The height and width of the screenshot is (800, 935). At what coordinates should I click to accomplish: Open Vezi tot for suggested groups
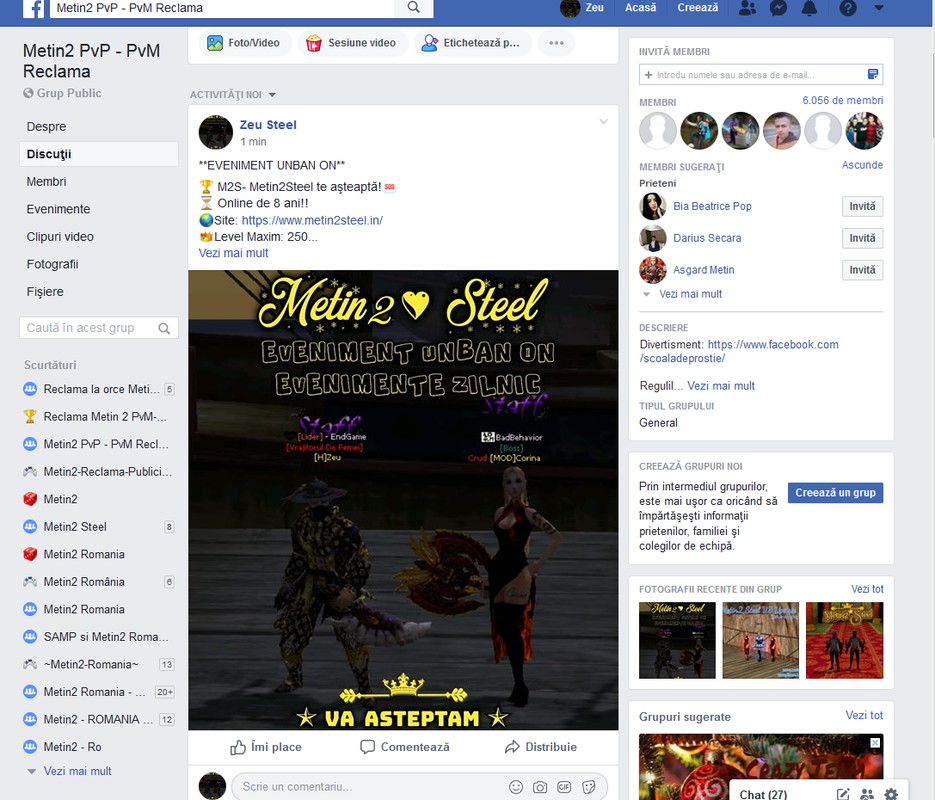[864, 715]
